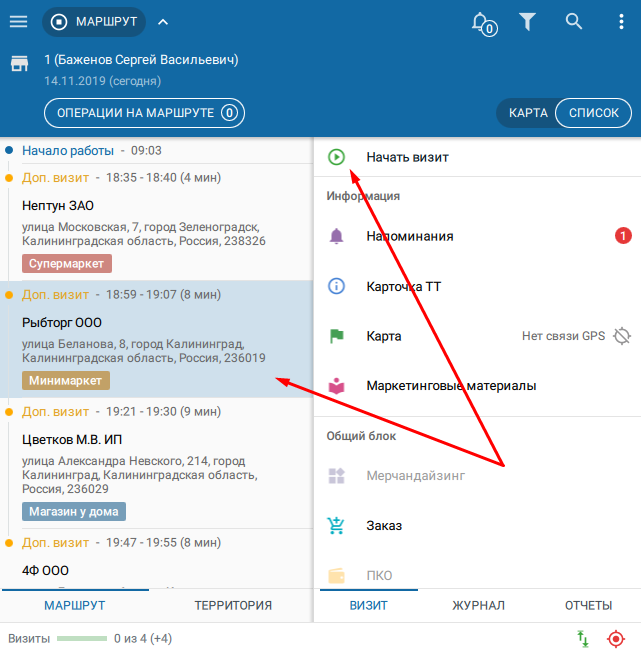Viewport: 641px width, 652px height.
Task: Click the green sync arrows icon
Action: (582, 638)
